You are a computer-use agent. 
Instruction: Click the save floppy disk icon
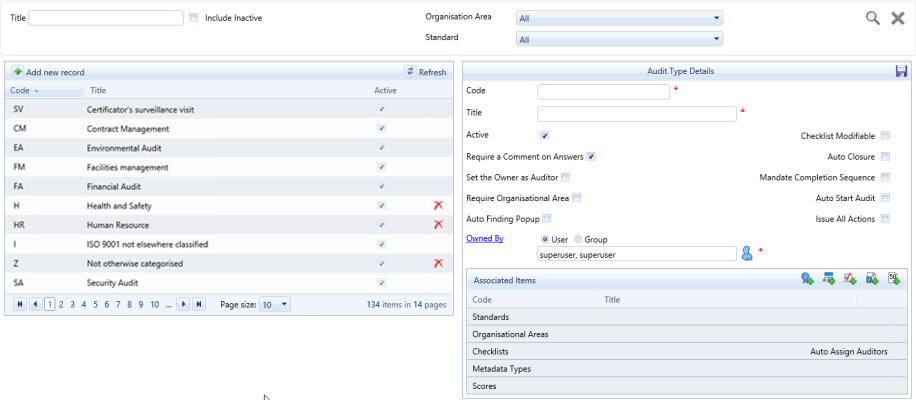pyautogui.click(x=901, y=71)
